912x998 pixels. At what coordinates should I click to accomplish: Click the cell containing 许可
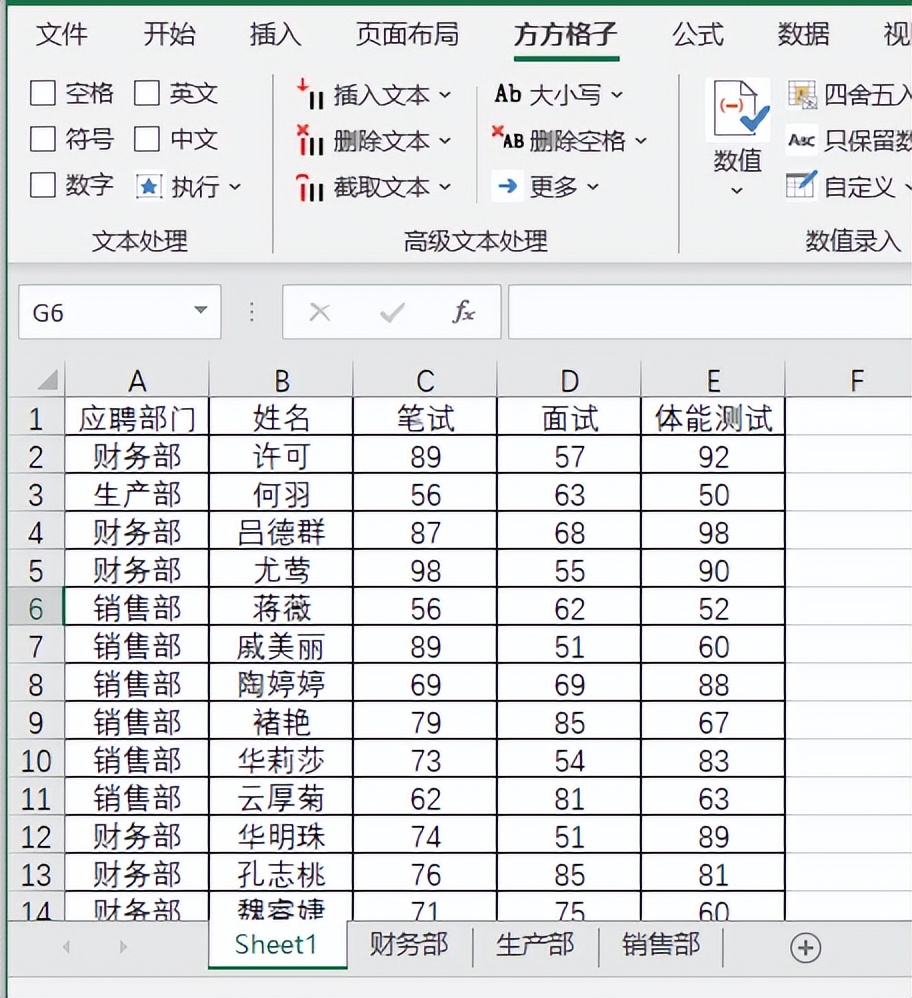point(281,456)
